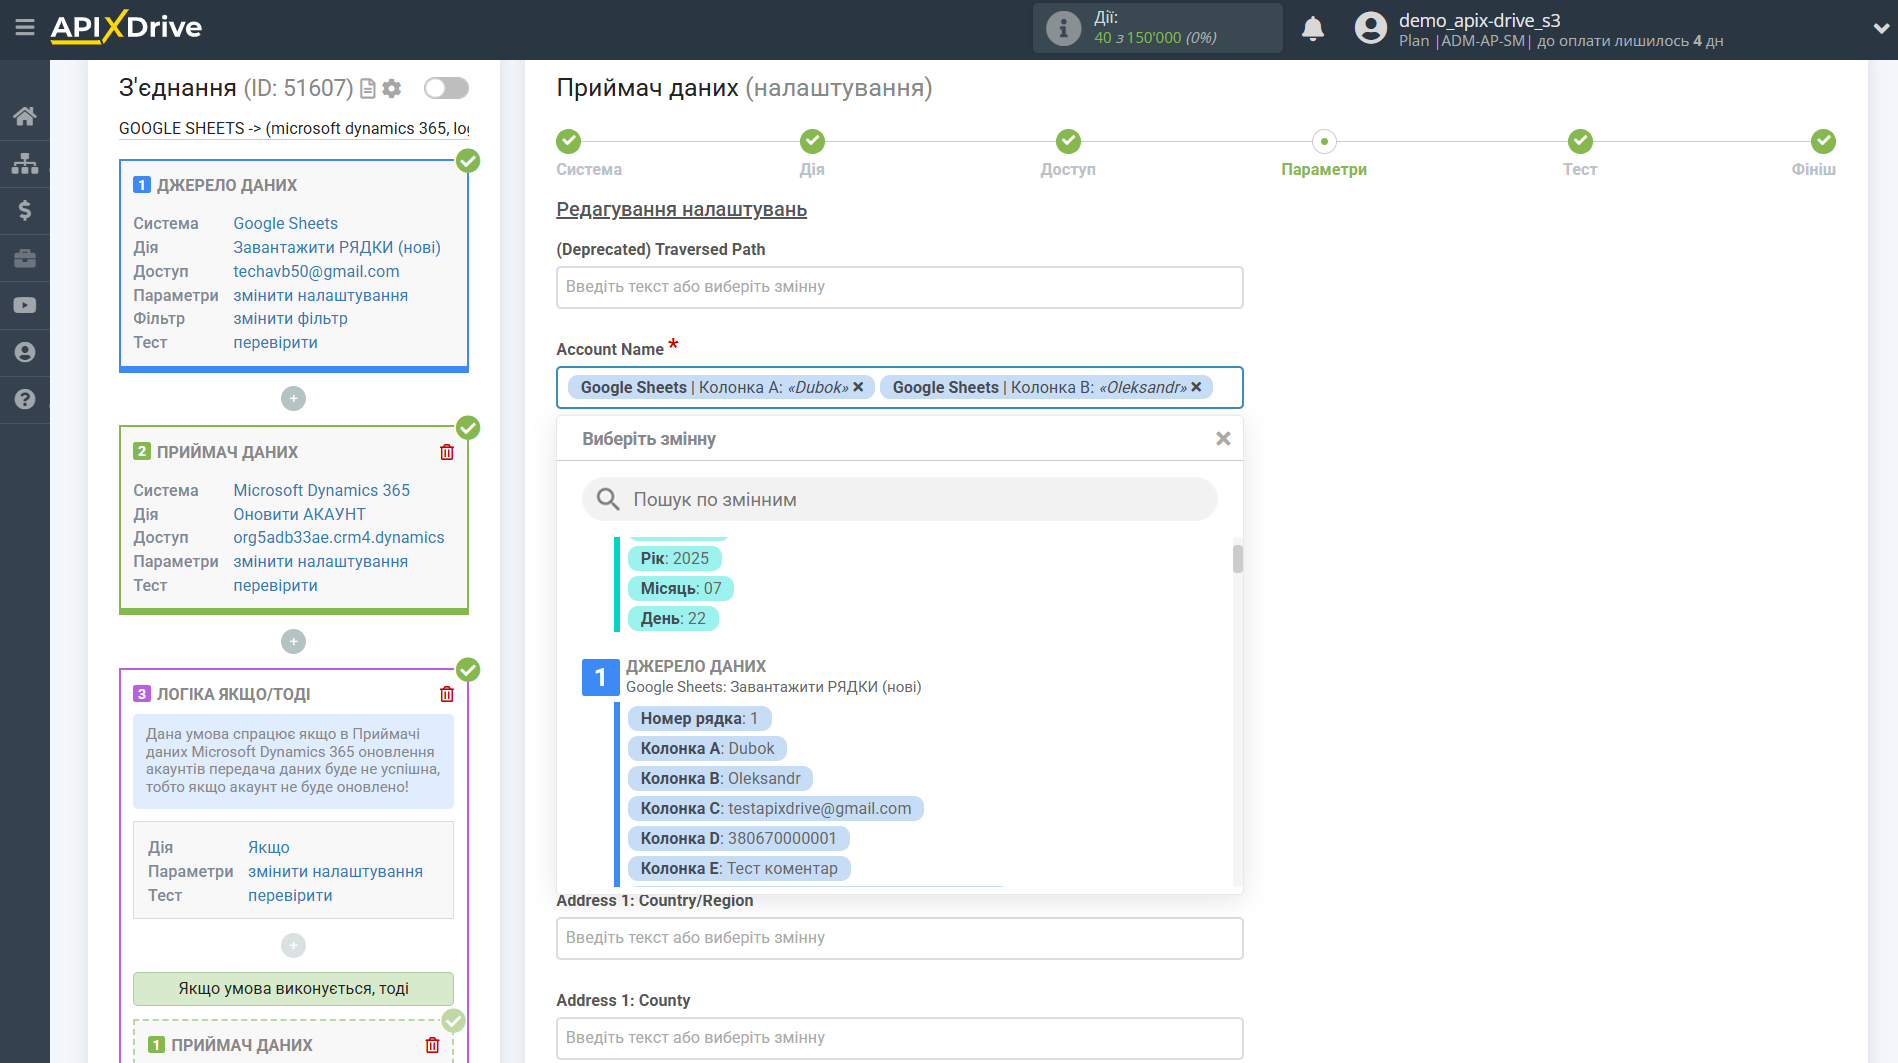Open connection settings gear icon
Viewport: 1898px width, 1063px height.
point(392,89)
